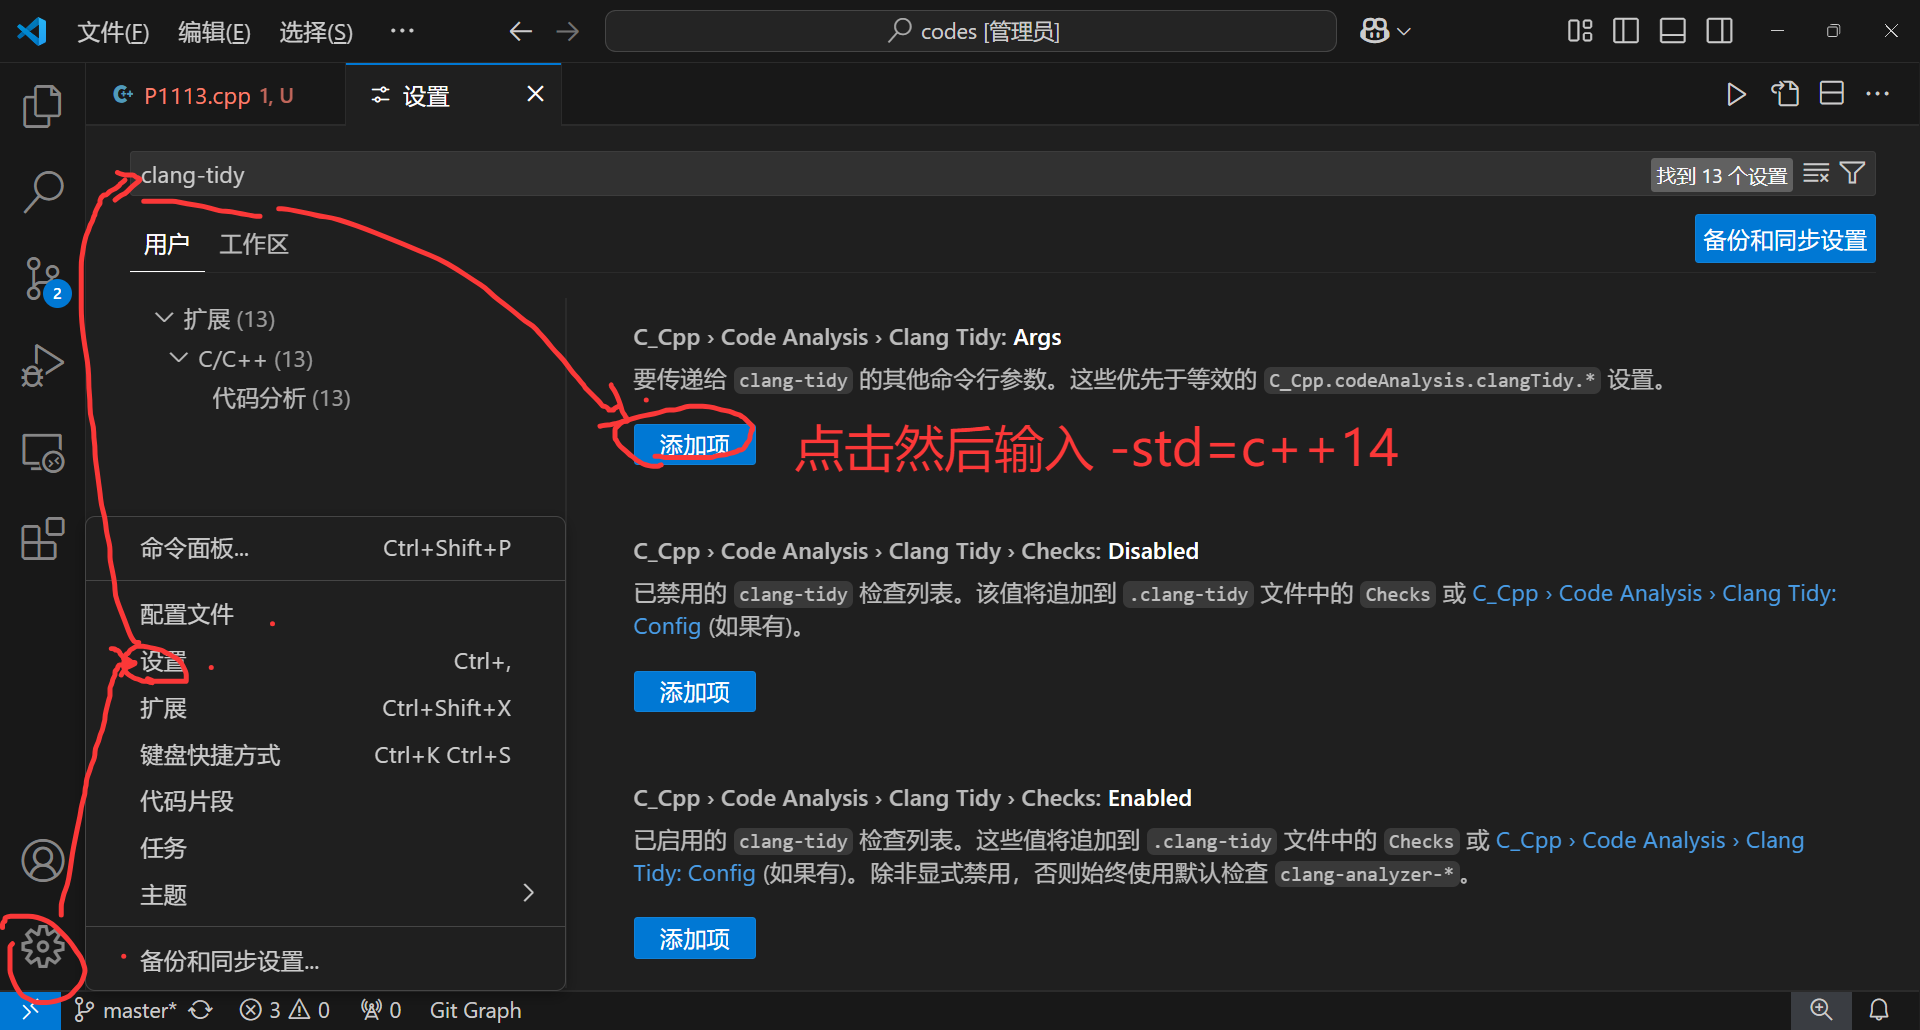Open the Copilot chat icon
The image size is (1920, 1030).
[x=1374, y=31]
